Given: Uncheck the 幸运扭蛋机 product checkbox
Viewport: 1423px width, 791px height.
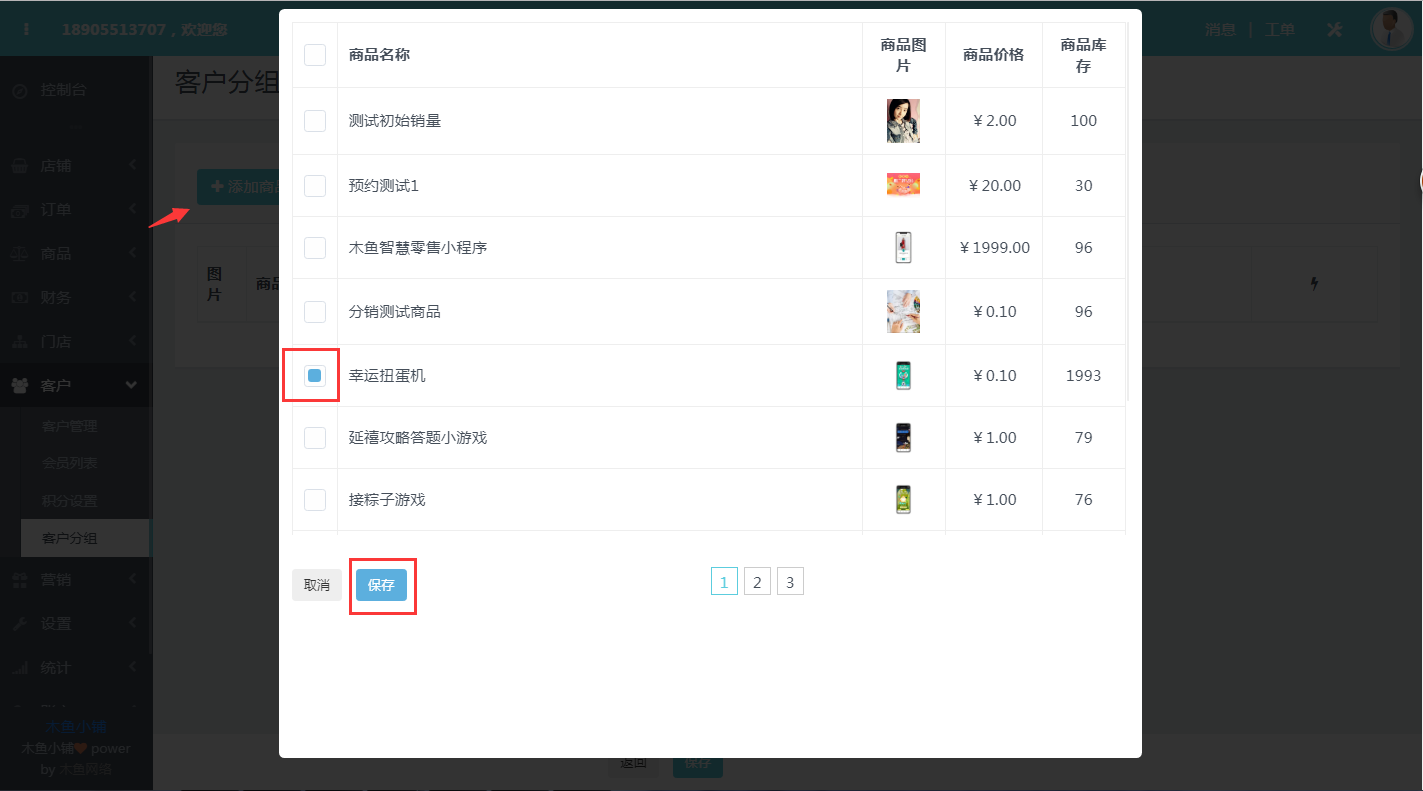Looking at the screenshot, I should tap(315, 376).
